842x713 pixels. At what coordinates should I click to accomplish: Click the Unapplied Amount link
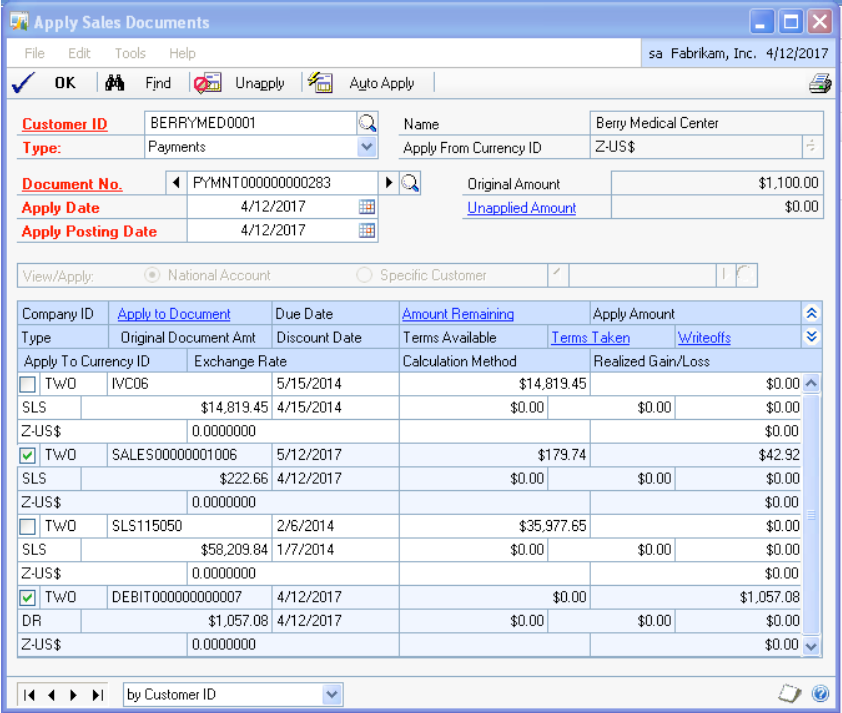[x=521, y=208]
